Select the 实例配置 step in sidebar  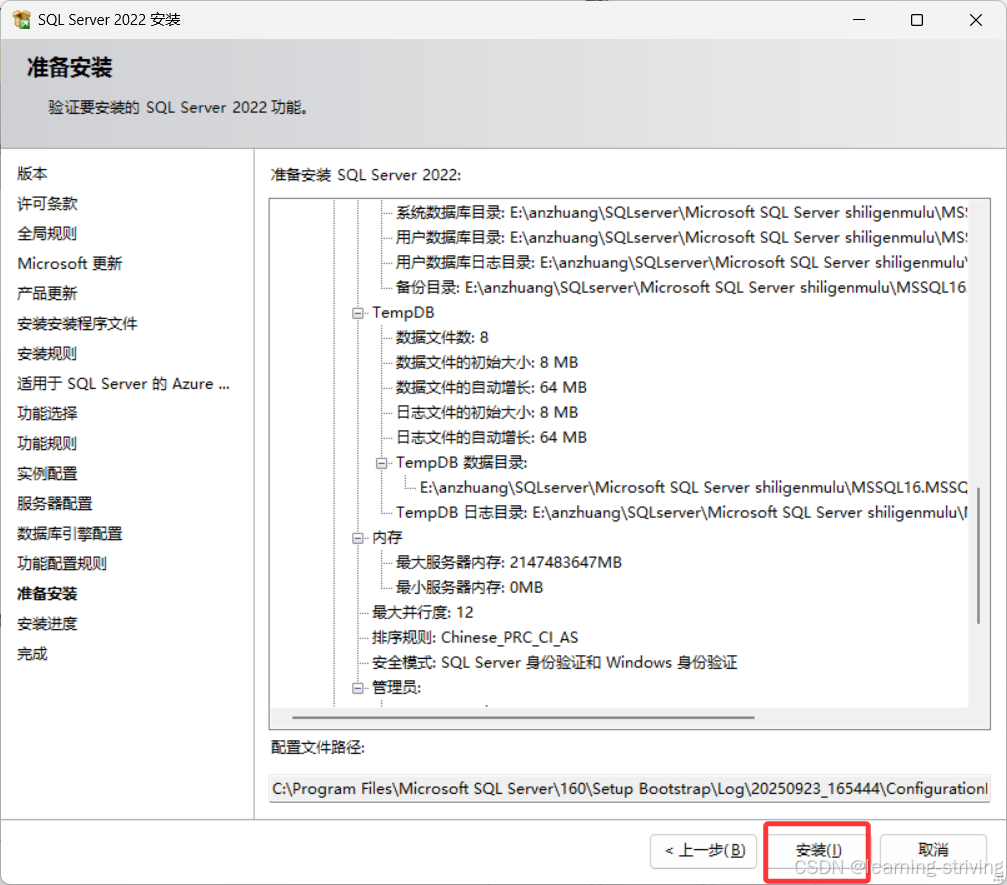pos(47,473)
